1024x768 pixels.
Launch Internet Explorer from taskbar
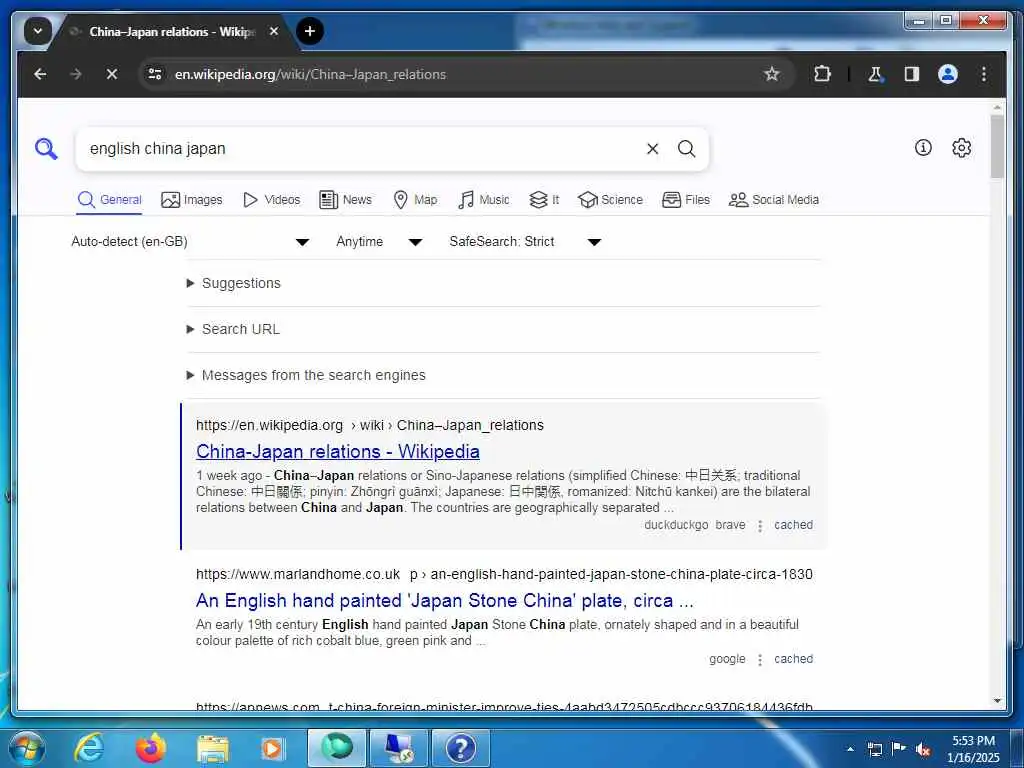tap(89, 748)
